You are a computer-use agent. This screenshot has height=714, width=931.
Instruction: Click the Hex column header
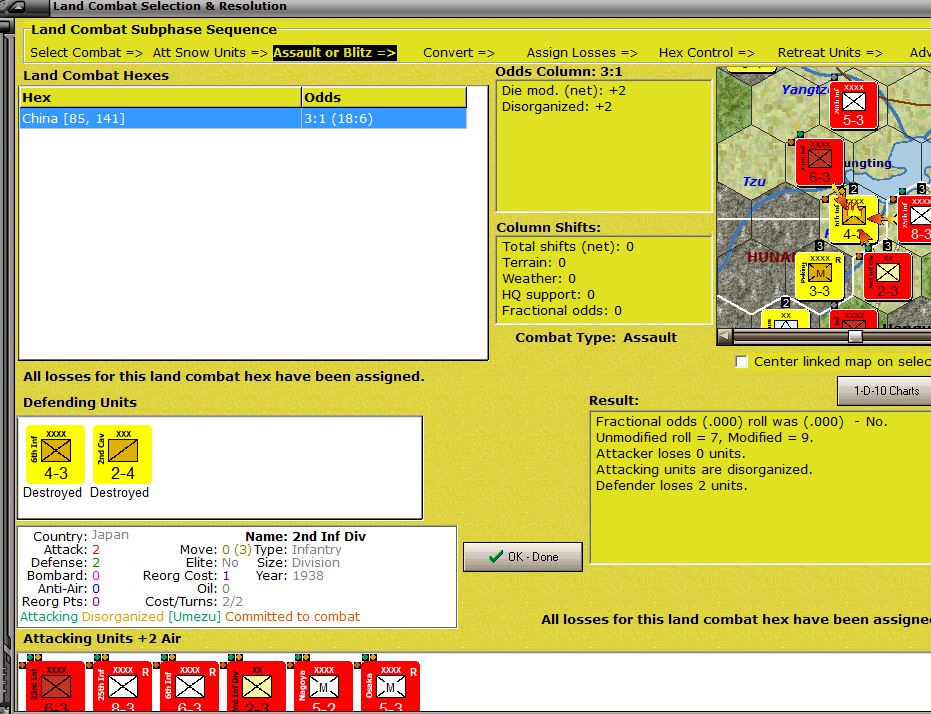click(x=160, y=97)
